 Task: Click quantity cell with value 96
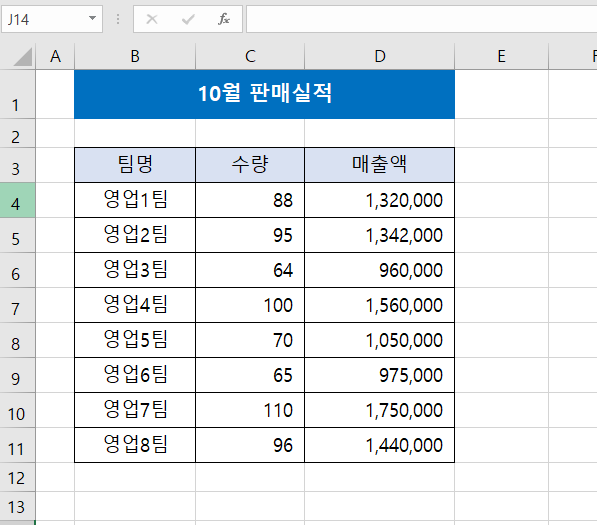250,445
